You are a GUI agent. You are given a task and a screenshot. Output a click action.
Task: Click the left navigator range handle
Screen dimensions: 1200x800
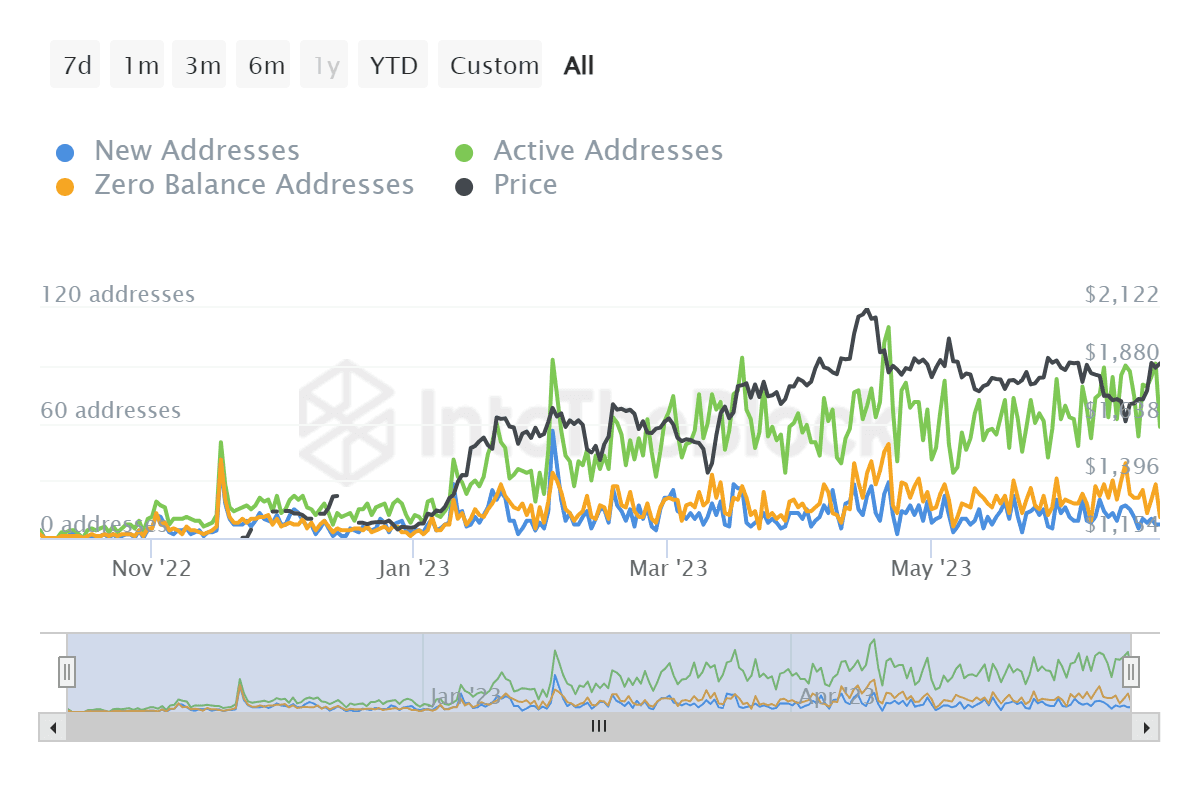coord(67,672)
